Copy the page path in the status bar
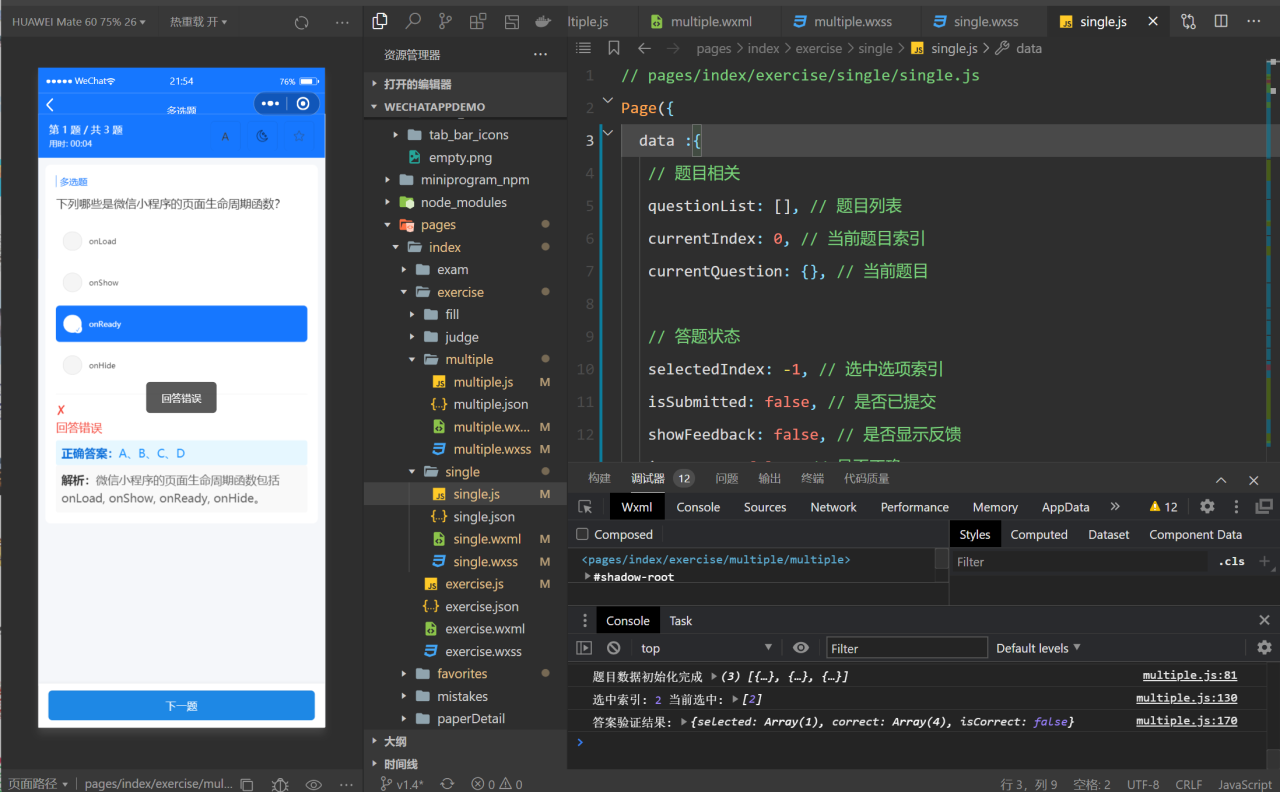 pos(247,784)
